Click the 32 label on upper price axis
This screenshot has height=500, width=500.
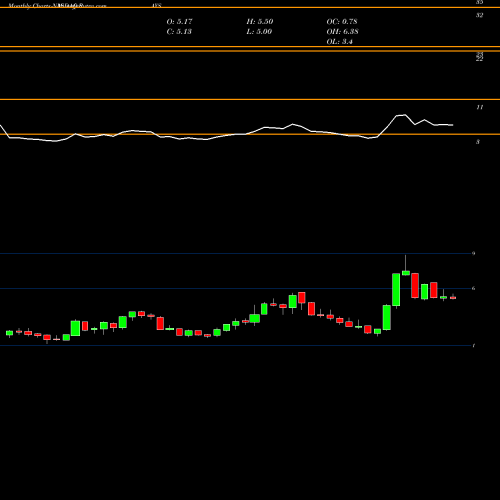479,15
